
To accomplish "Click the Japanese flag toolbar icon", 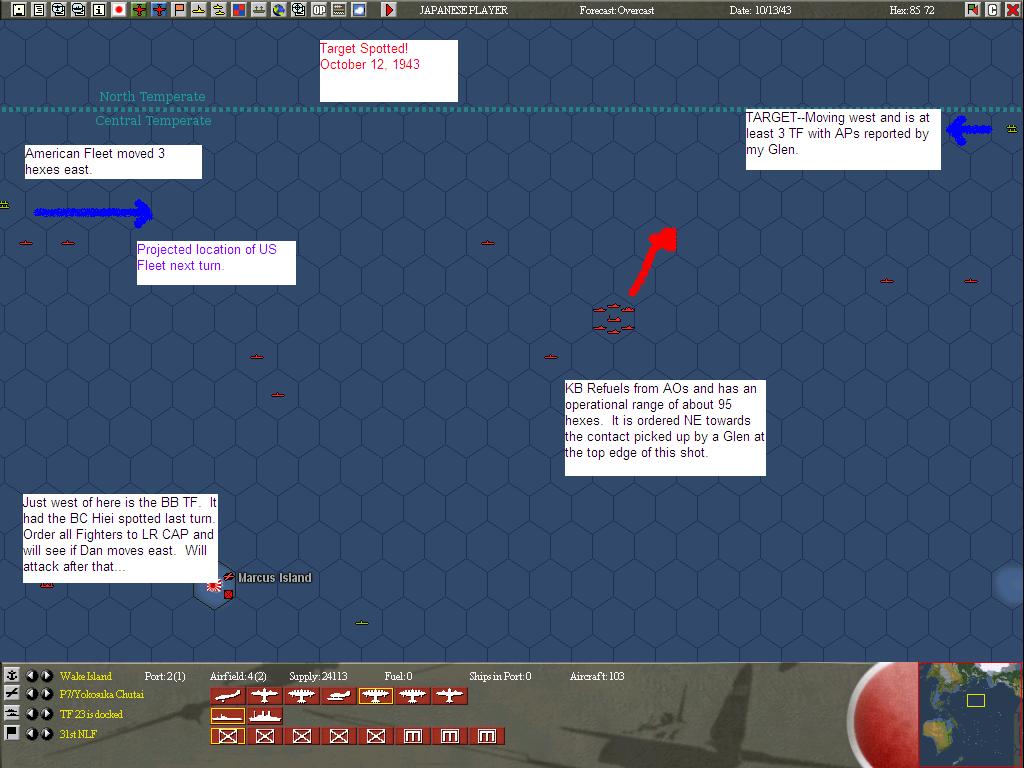I will (119, 10).
